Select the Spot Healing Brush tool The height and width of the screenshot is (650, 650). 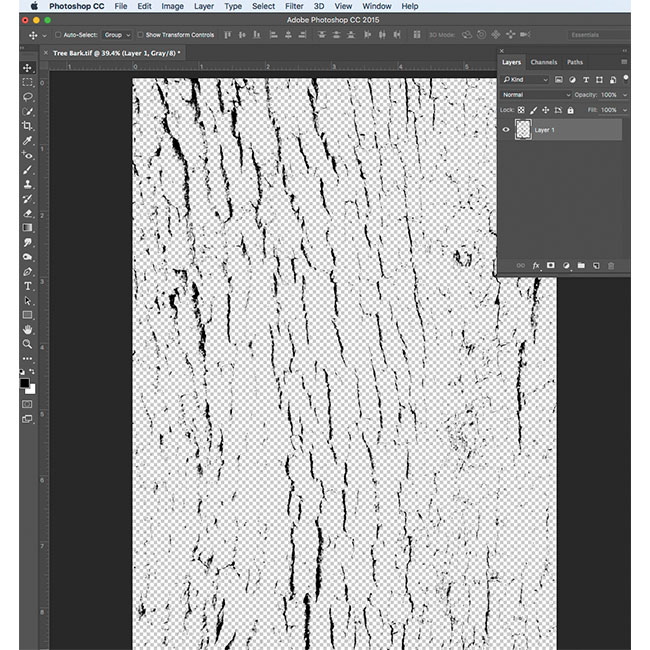coord(28,155)
